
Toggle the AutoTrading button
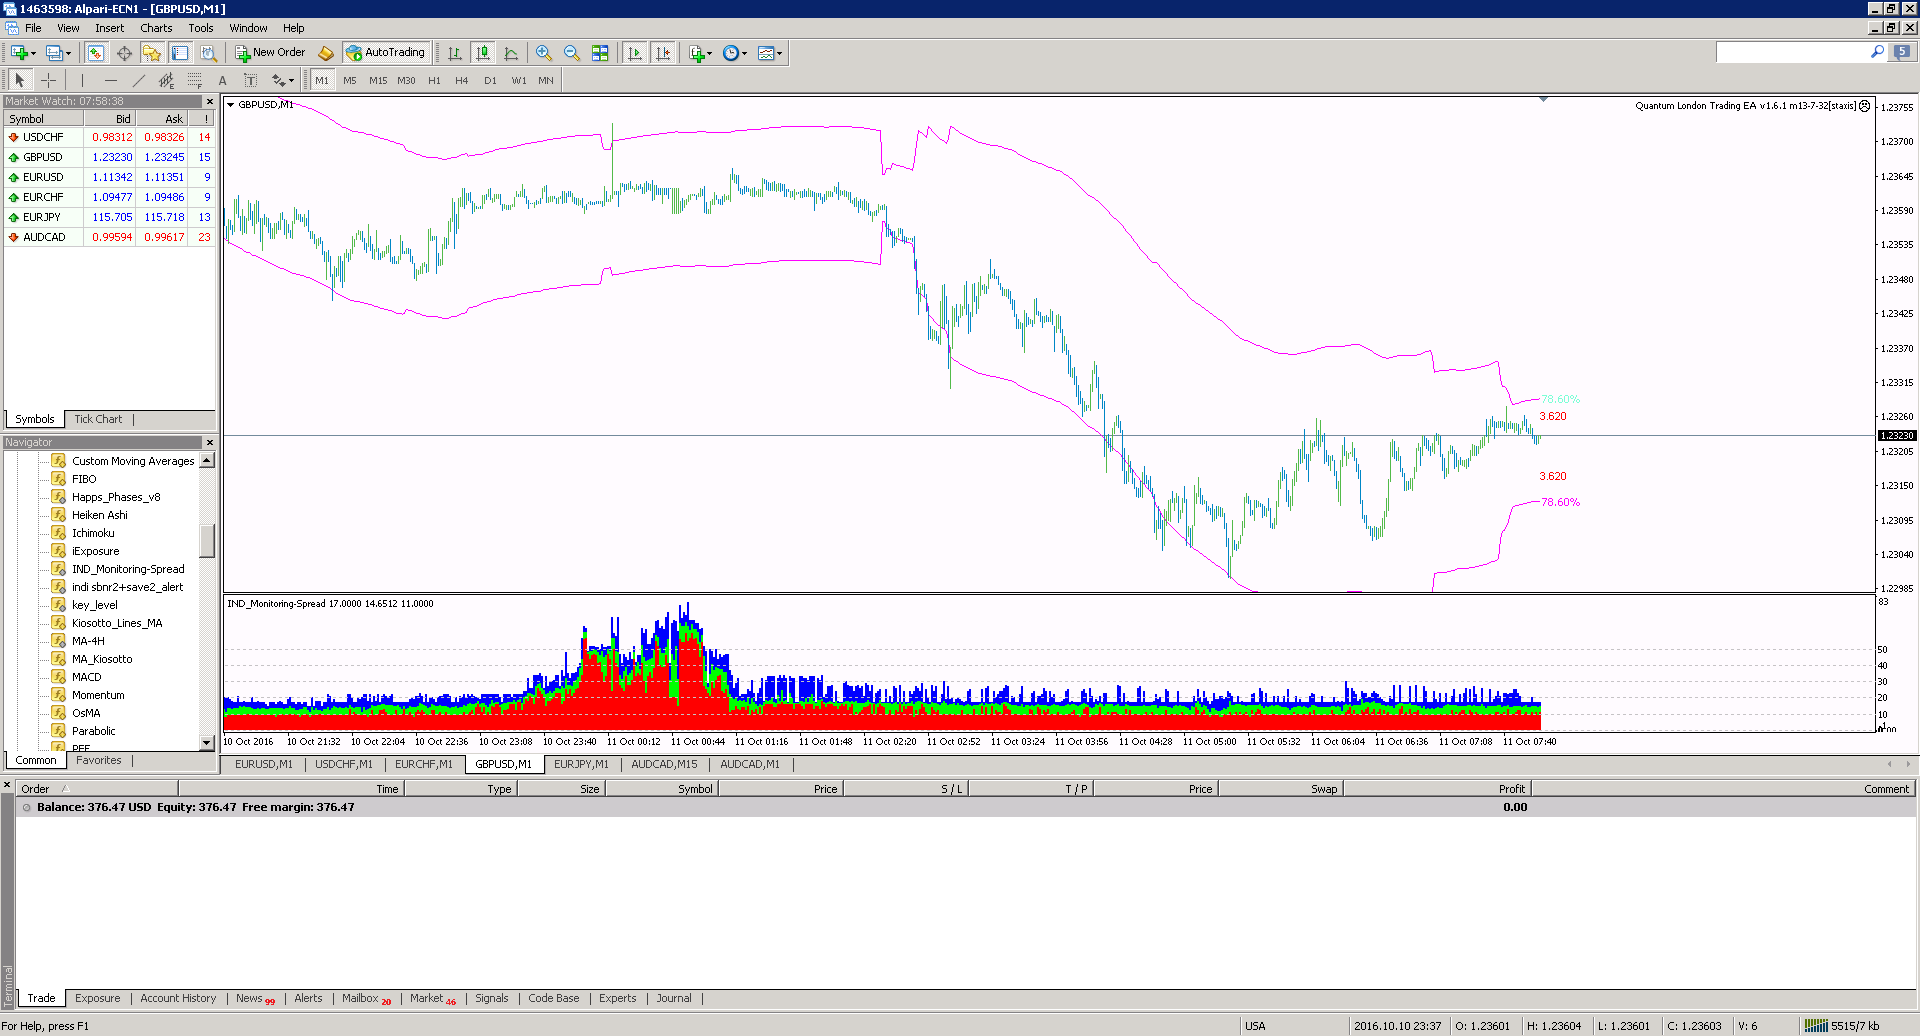(386, 53)
